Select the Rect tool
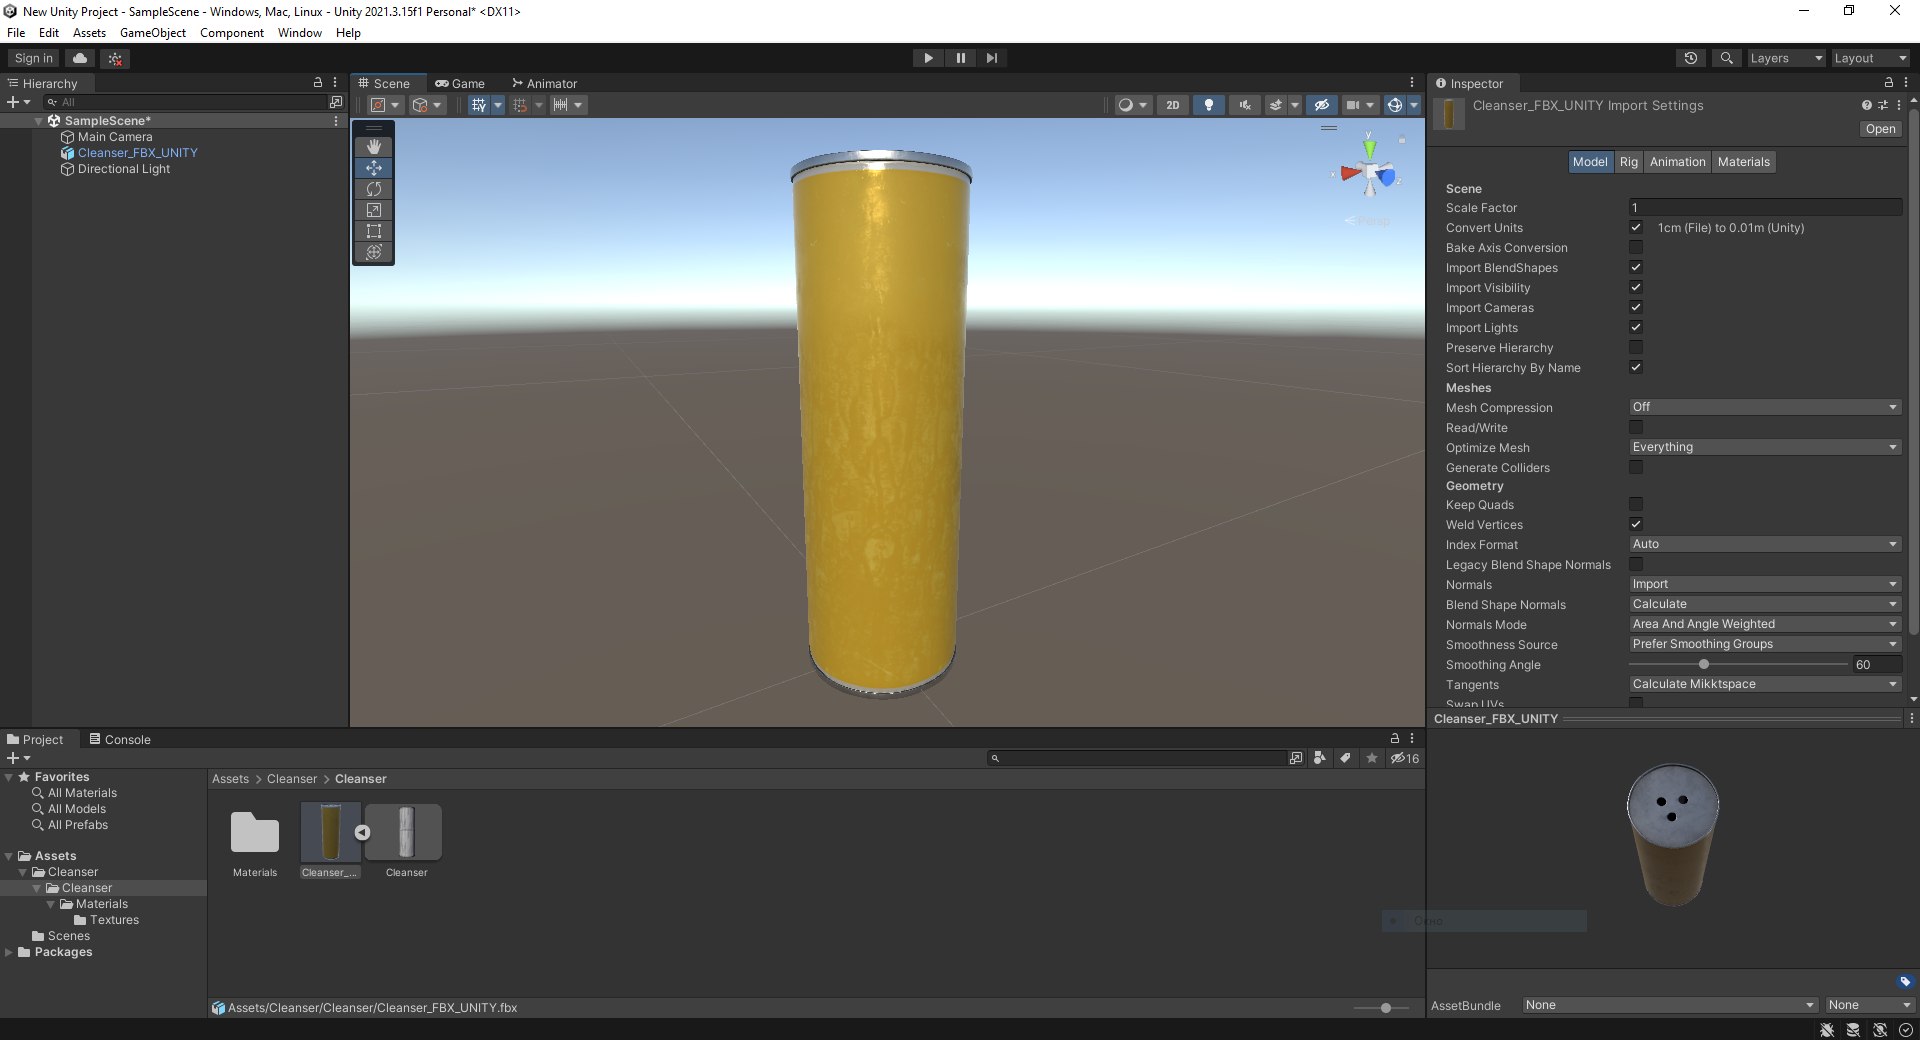 point(374,231)
